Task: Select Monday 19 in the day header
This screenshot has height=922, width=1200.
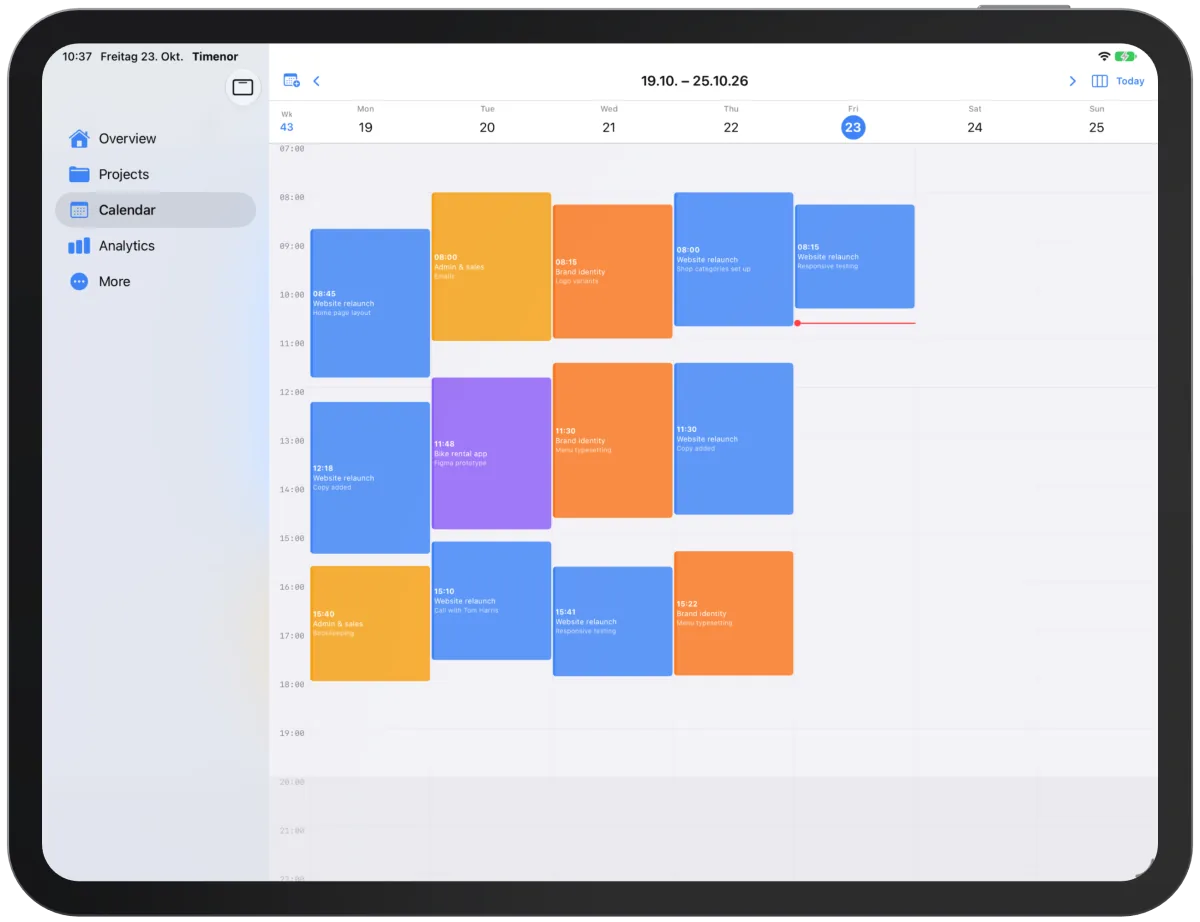Action: click(365, 127)
